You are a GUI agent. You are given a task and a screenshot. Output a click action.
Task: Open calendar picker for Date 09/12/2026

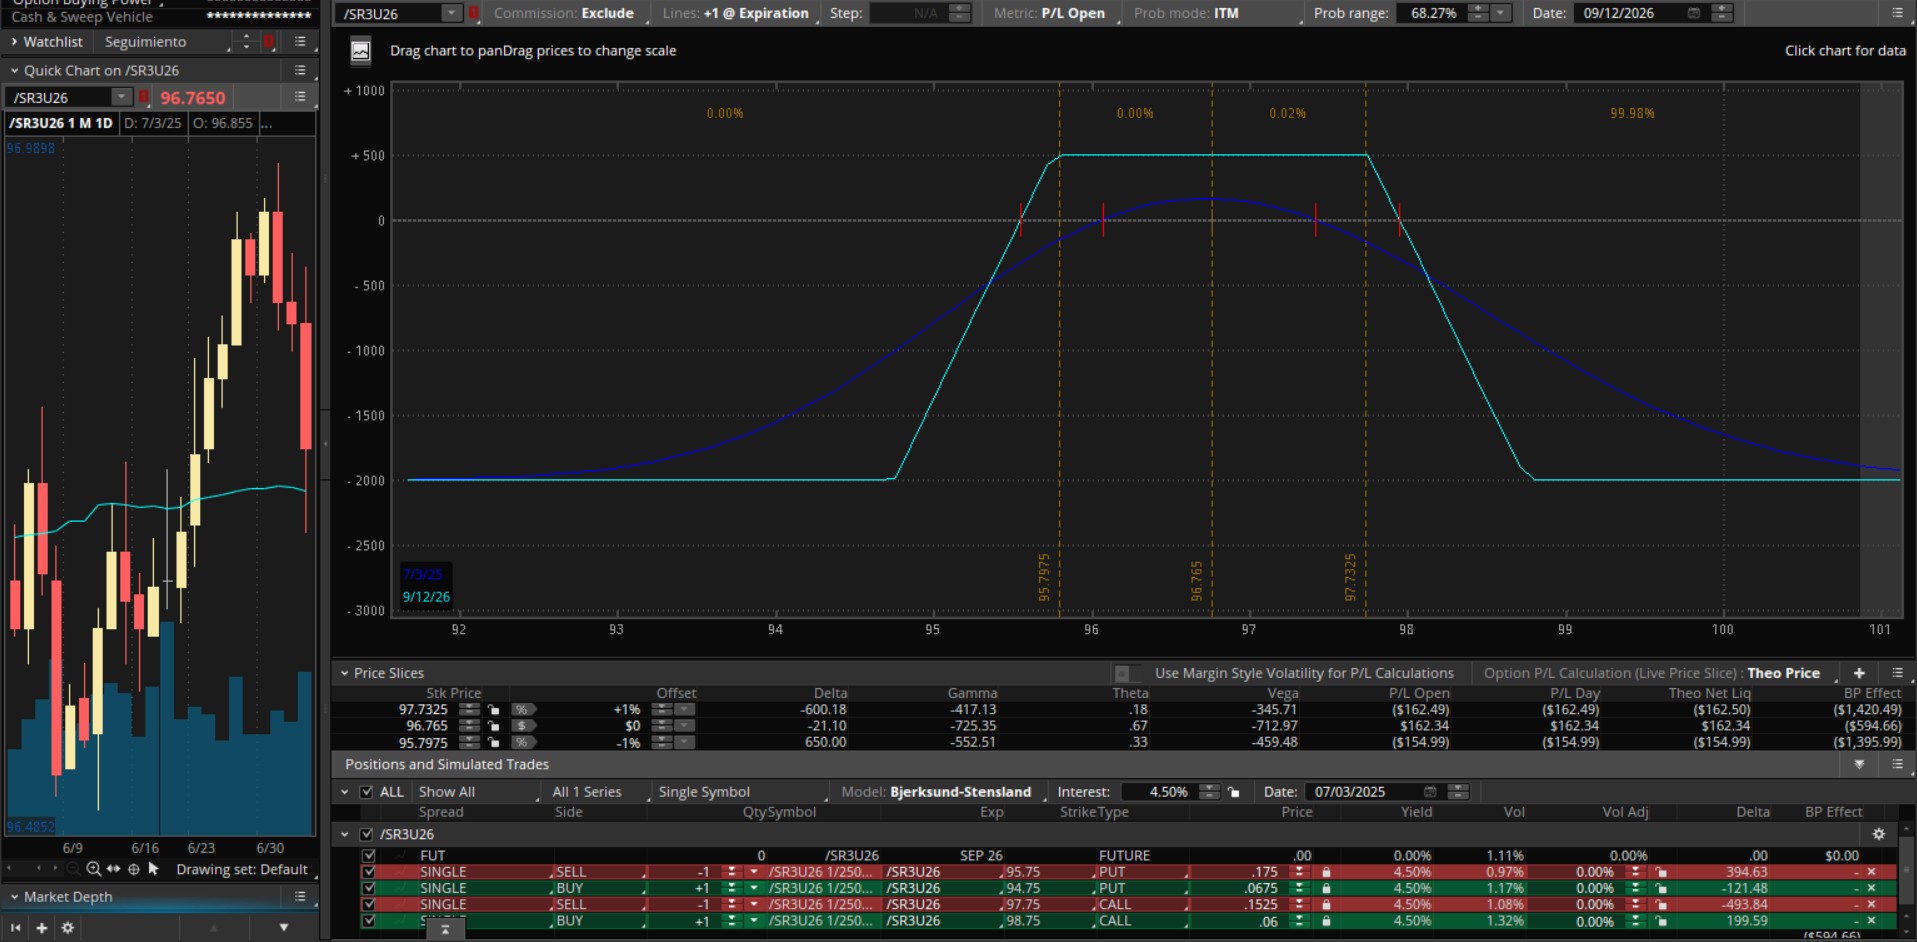(1693, 13)
